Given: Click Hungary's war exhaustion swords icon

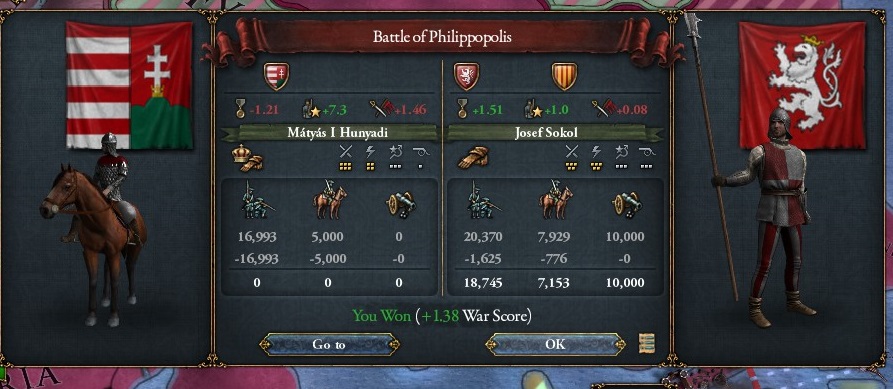Looking at the screenshot, I should click(x=378, y=109).
